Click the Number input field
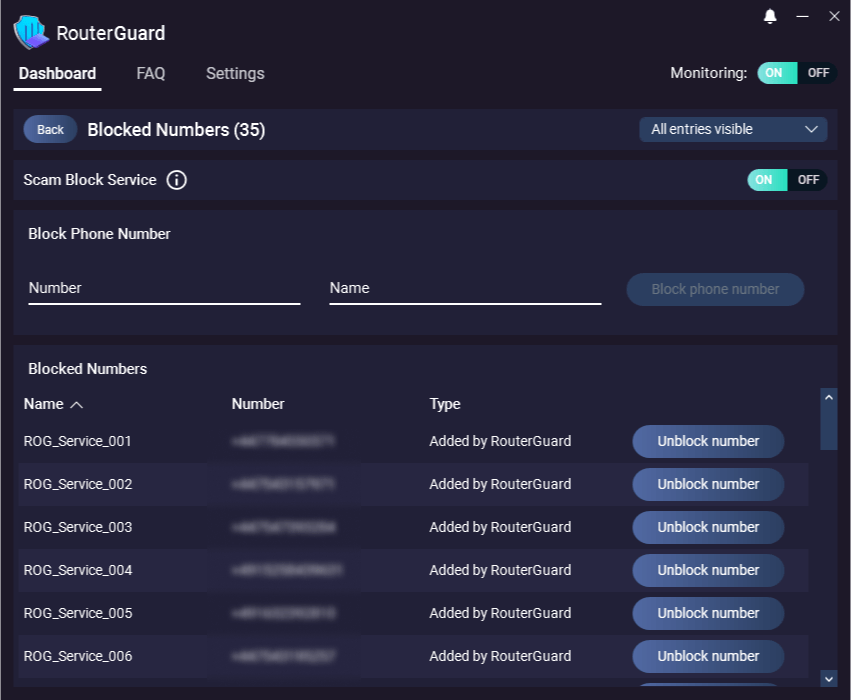Image resolution: width=851 pixels, height=700 pixels. click(164, 288)
